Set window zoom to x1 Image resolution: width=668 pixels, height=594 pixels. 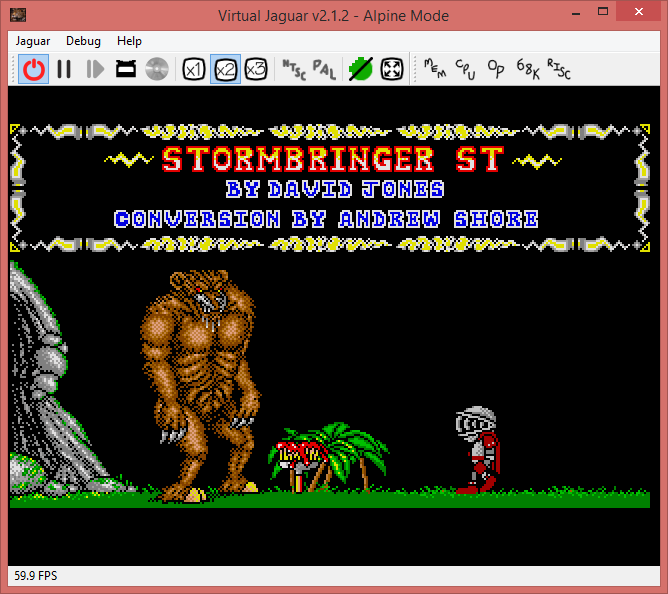click(194, 69)
